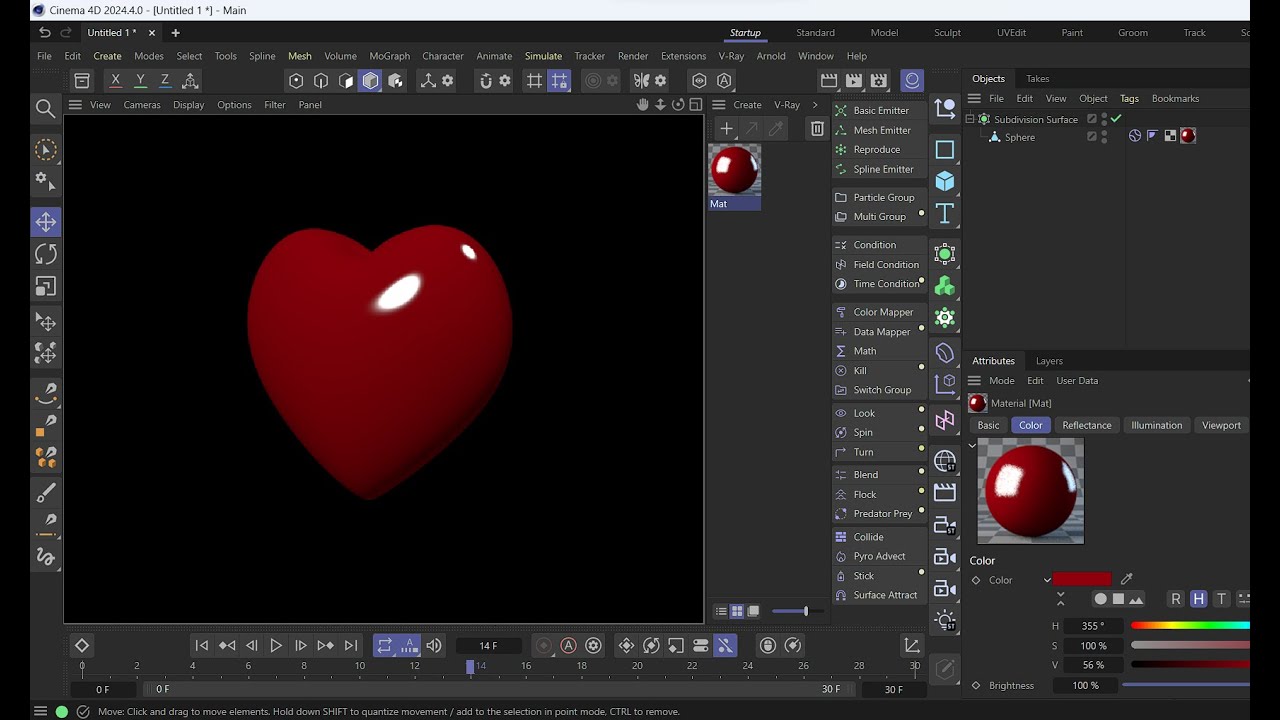Go to start of animation
Screen dimensions: 1280x720
pos(202,646)
